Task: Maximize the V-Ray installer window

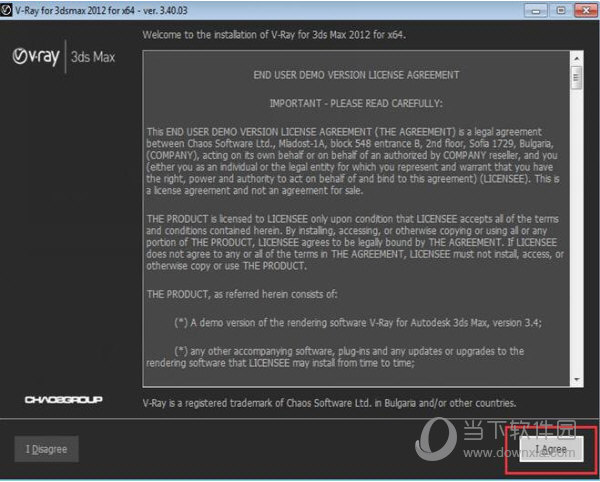Action: coord(561,11)
